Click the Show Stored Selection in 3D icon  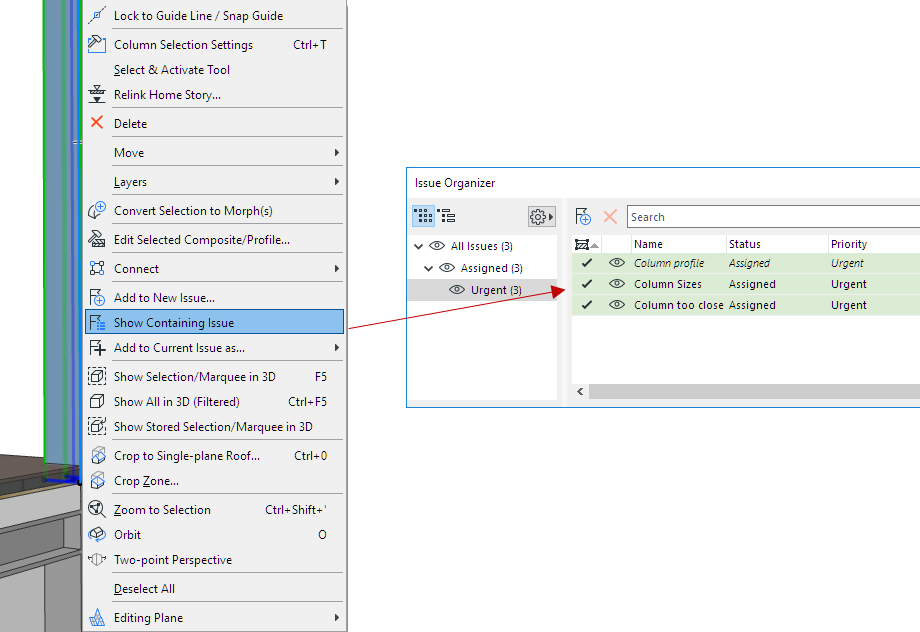(97, 426)
